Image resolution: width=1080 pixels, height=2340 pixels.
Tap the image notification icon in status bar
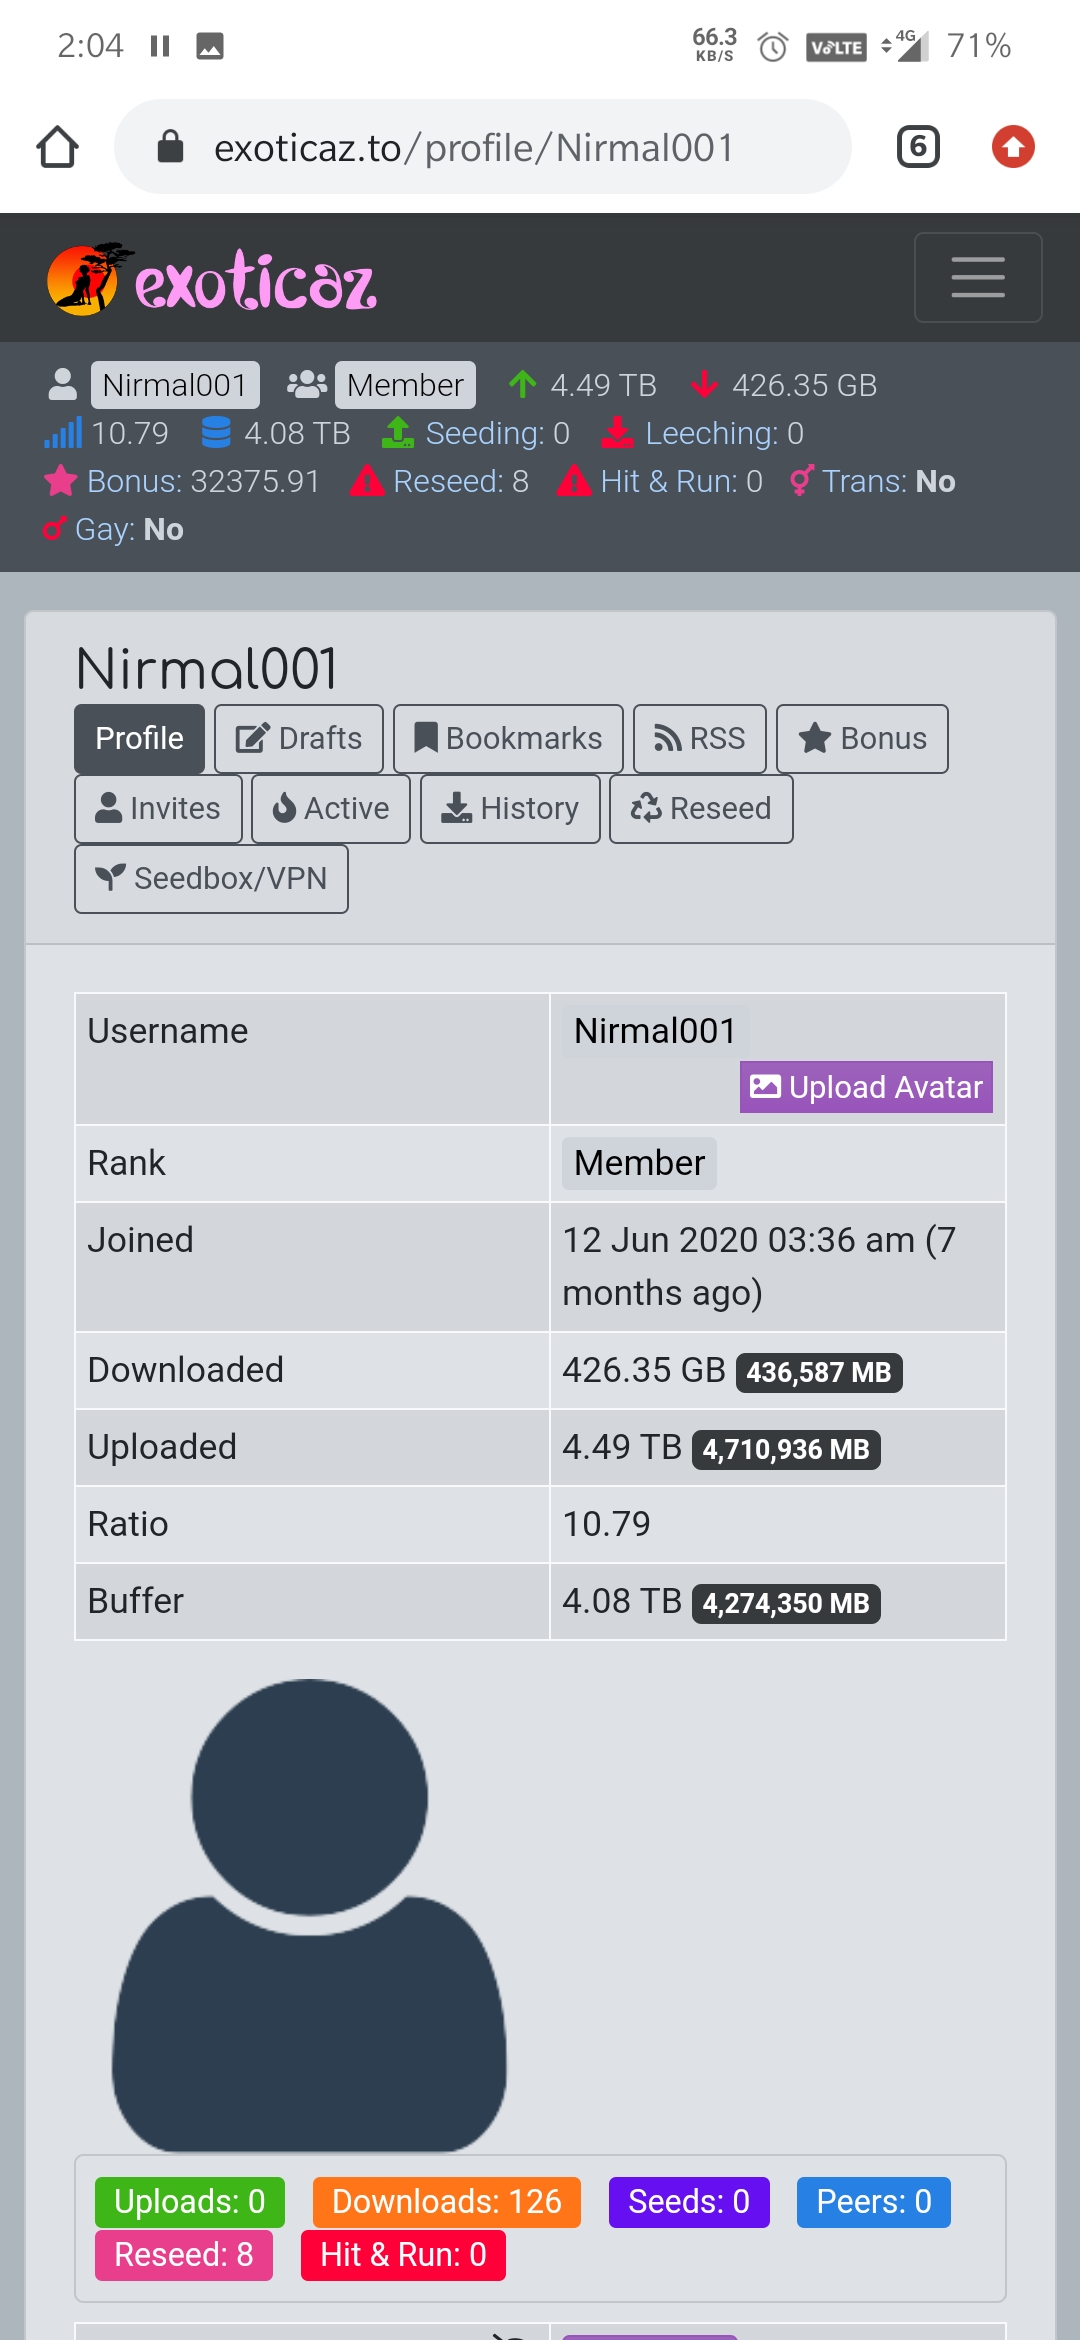210,46
